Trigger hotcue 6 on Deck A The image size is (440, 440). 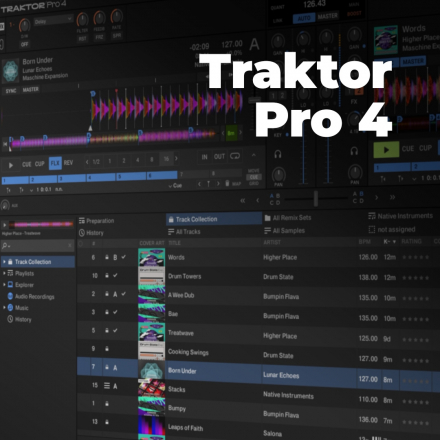[162, 175]
